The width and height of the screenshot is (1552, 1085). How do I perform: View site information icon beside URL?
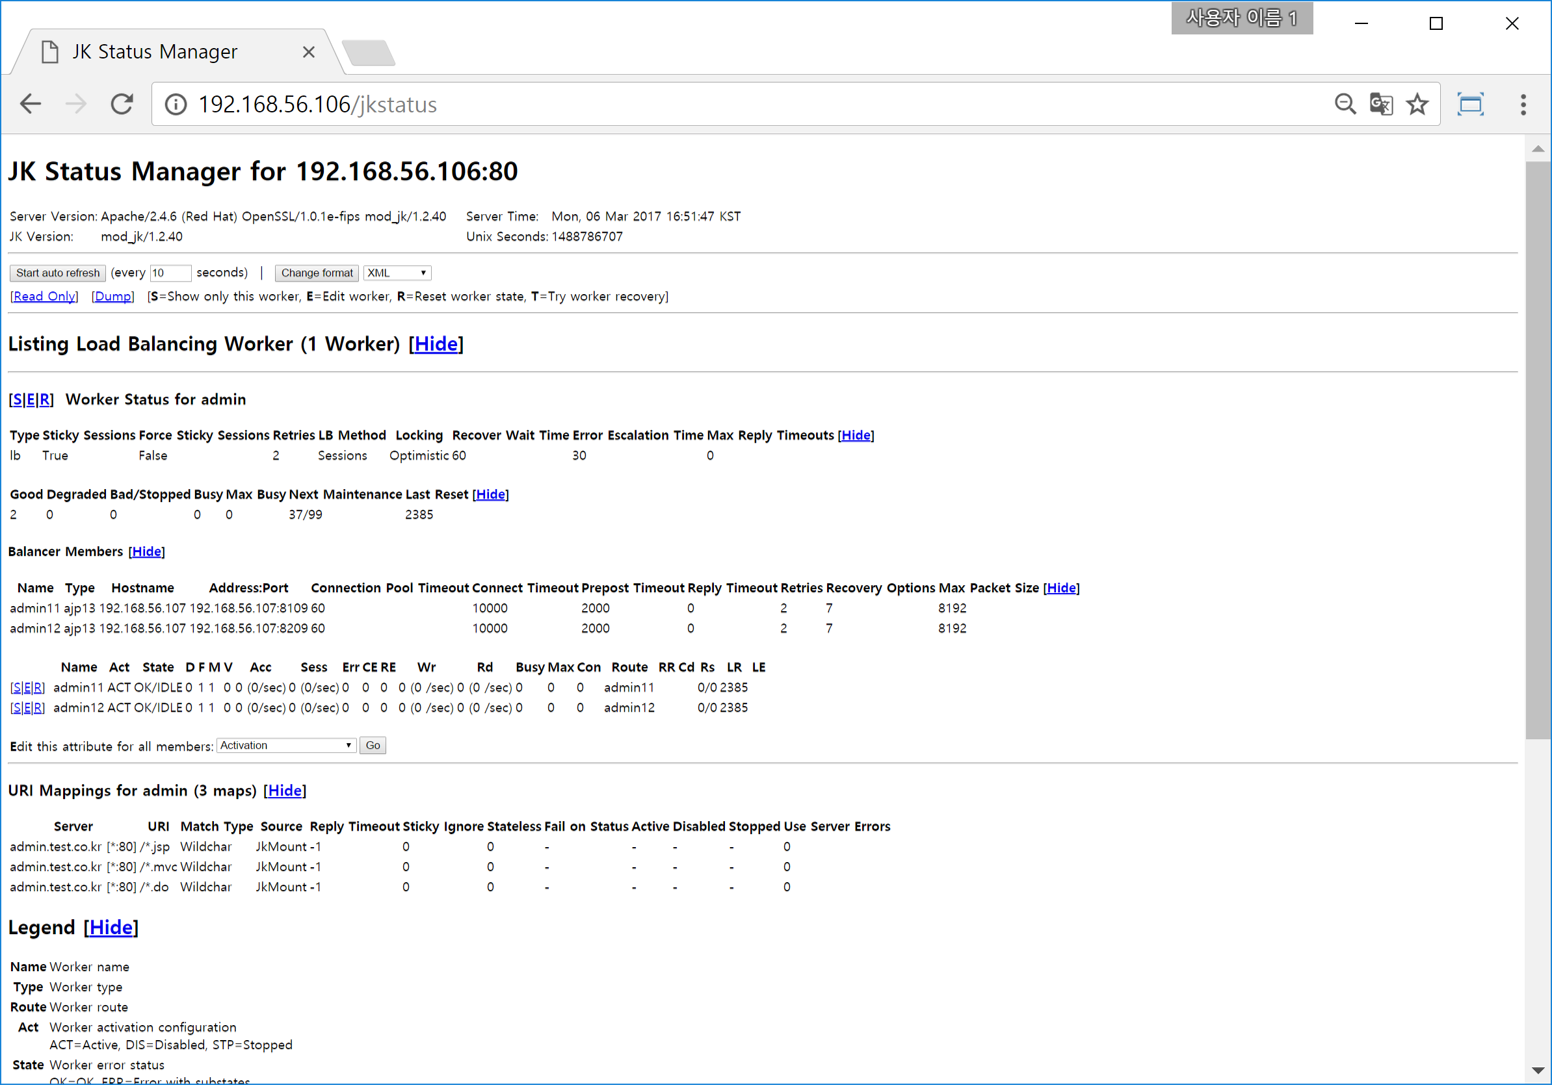176,104
